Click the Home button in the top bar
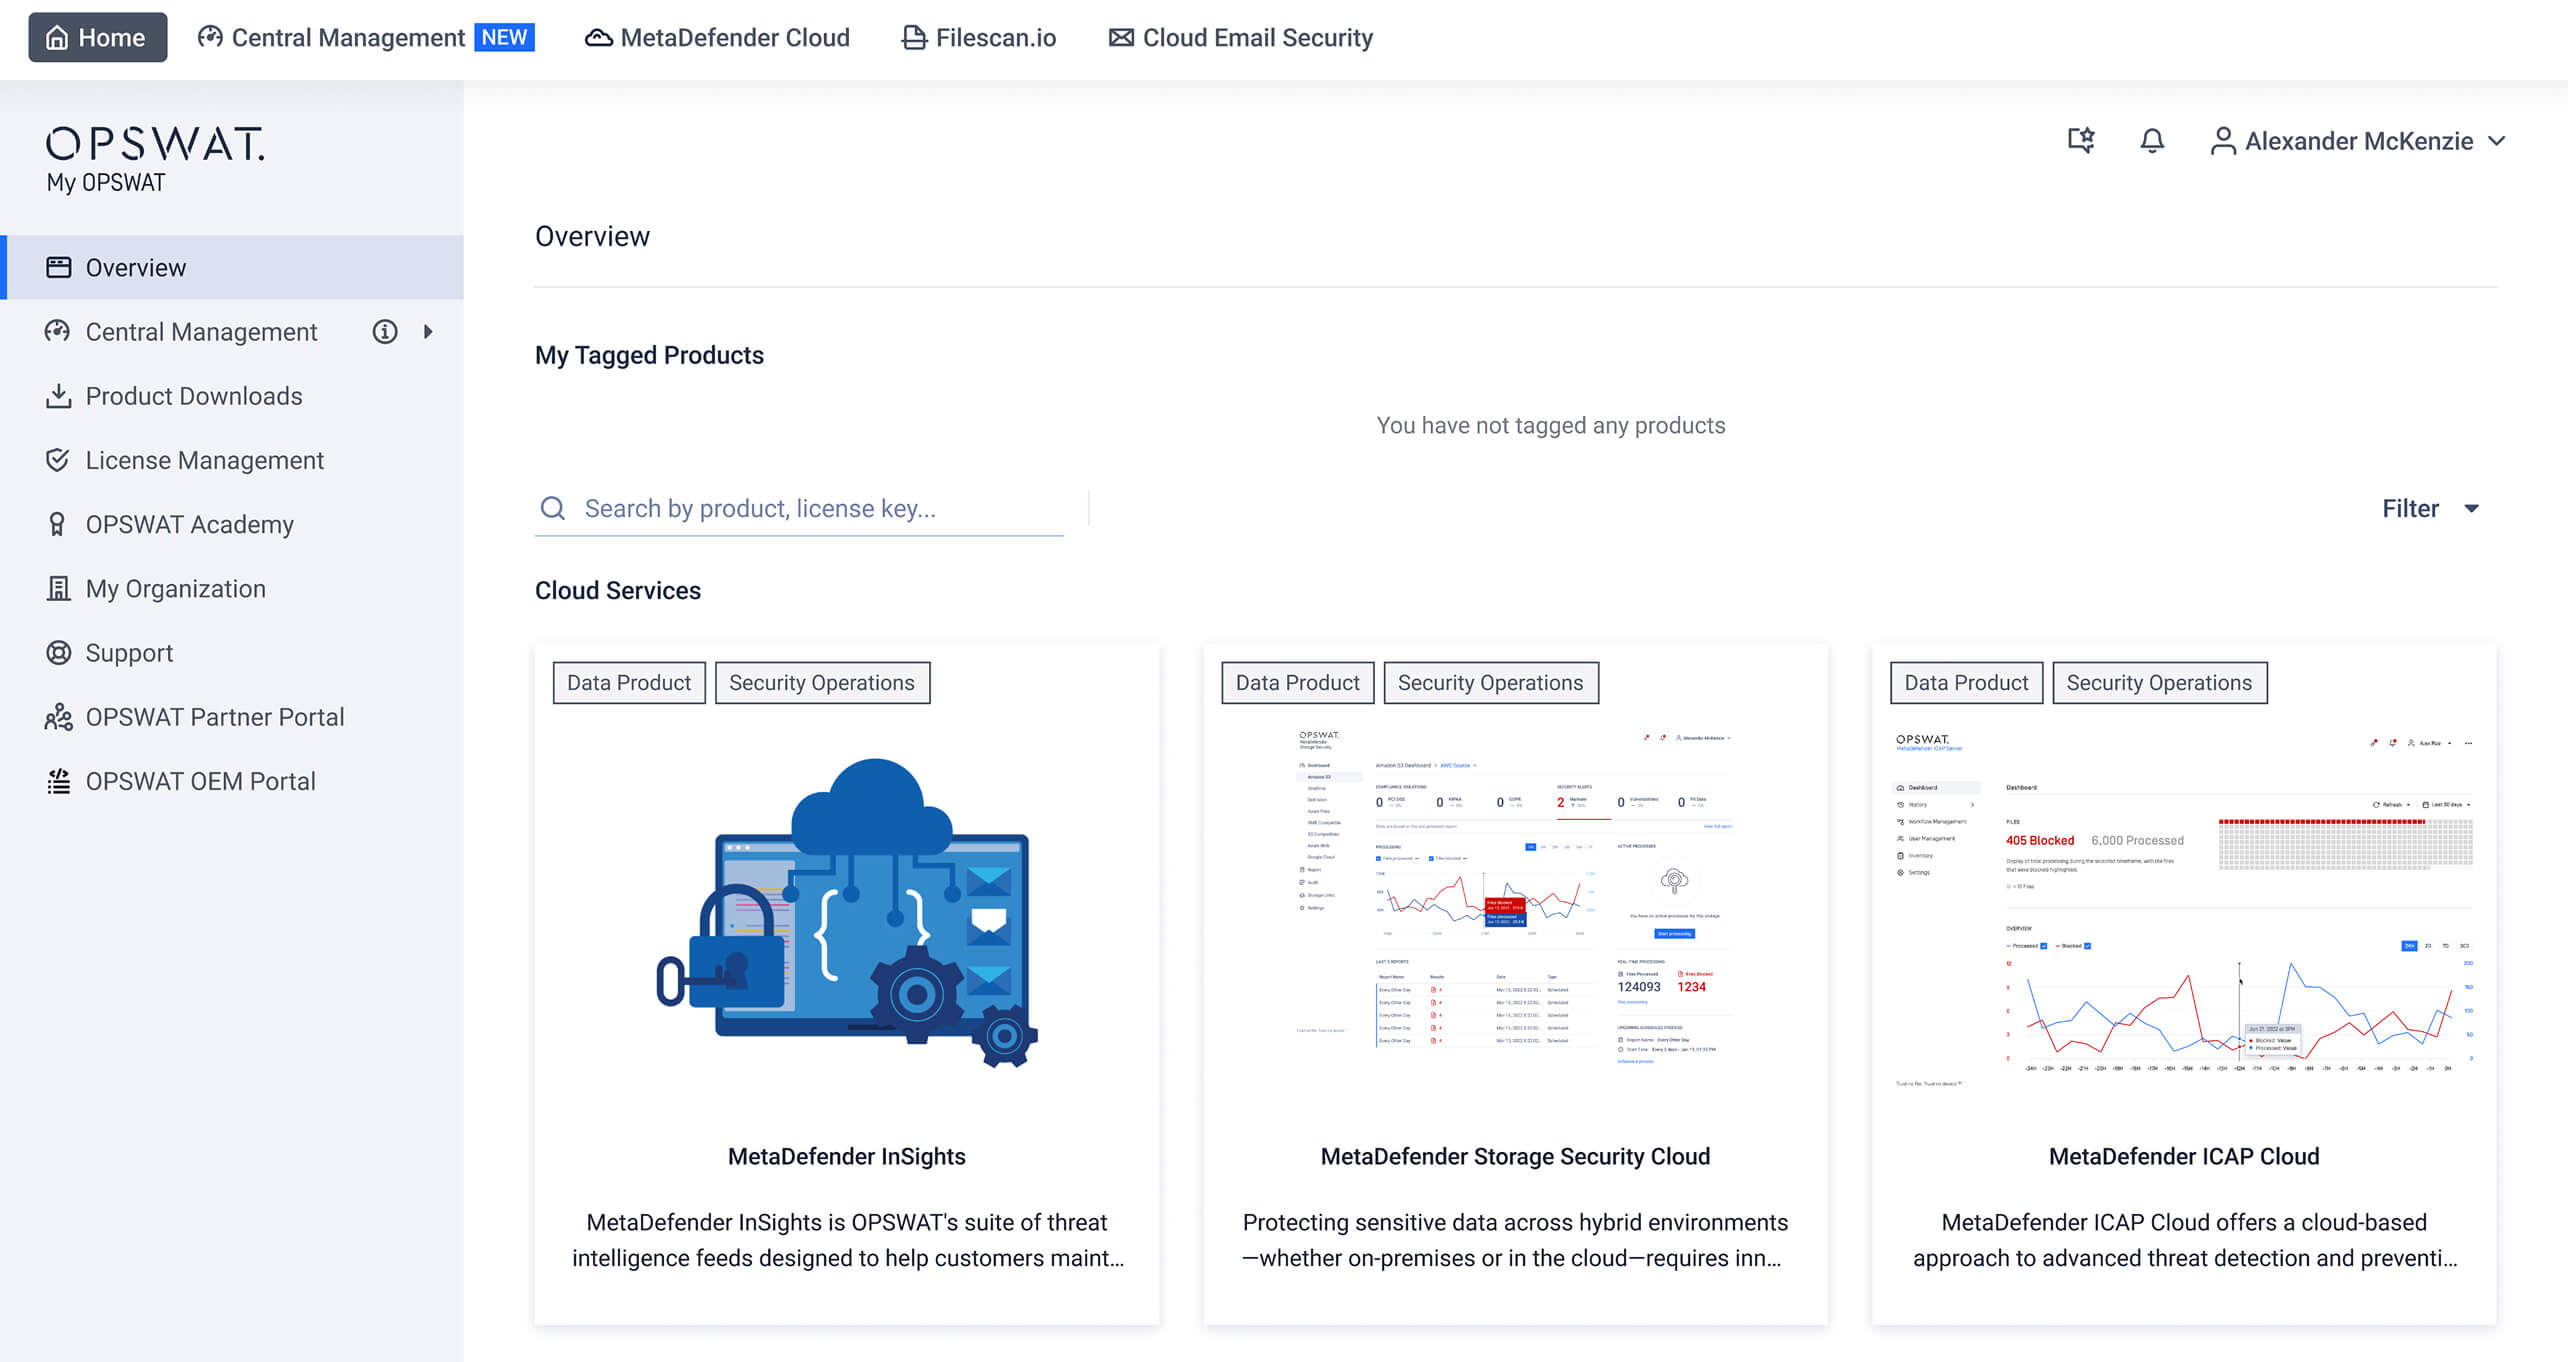 click(97, 37)
